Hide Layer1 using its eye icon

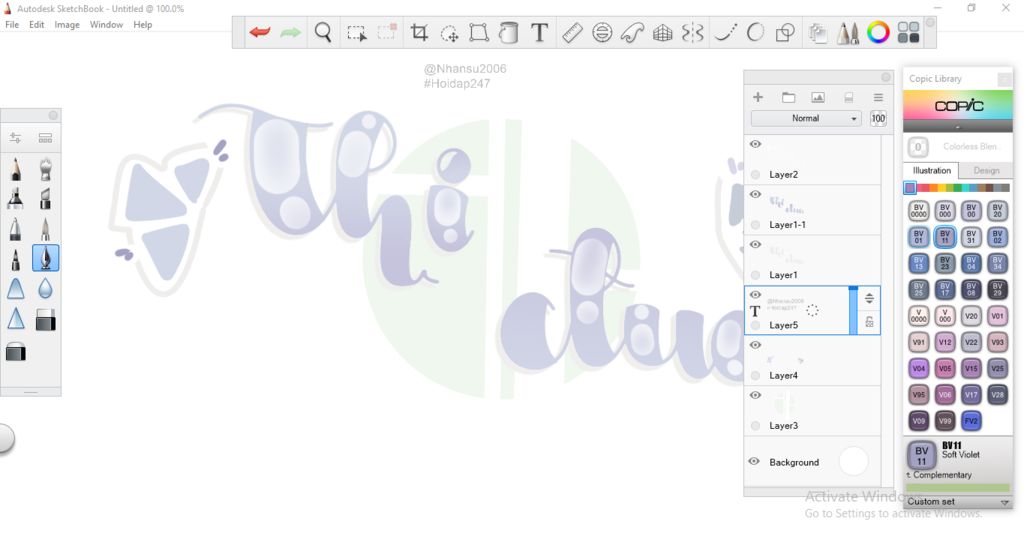(x=756, y=244)
